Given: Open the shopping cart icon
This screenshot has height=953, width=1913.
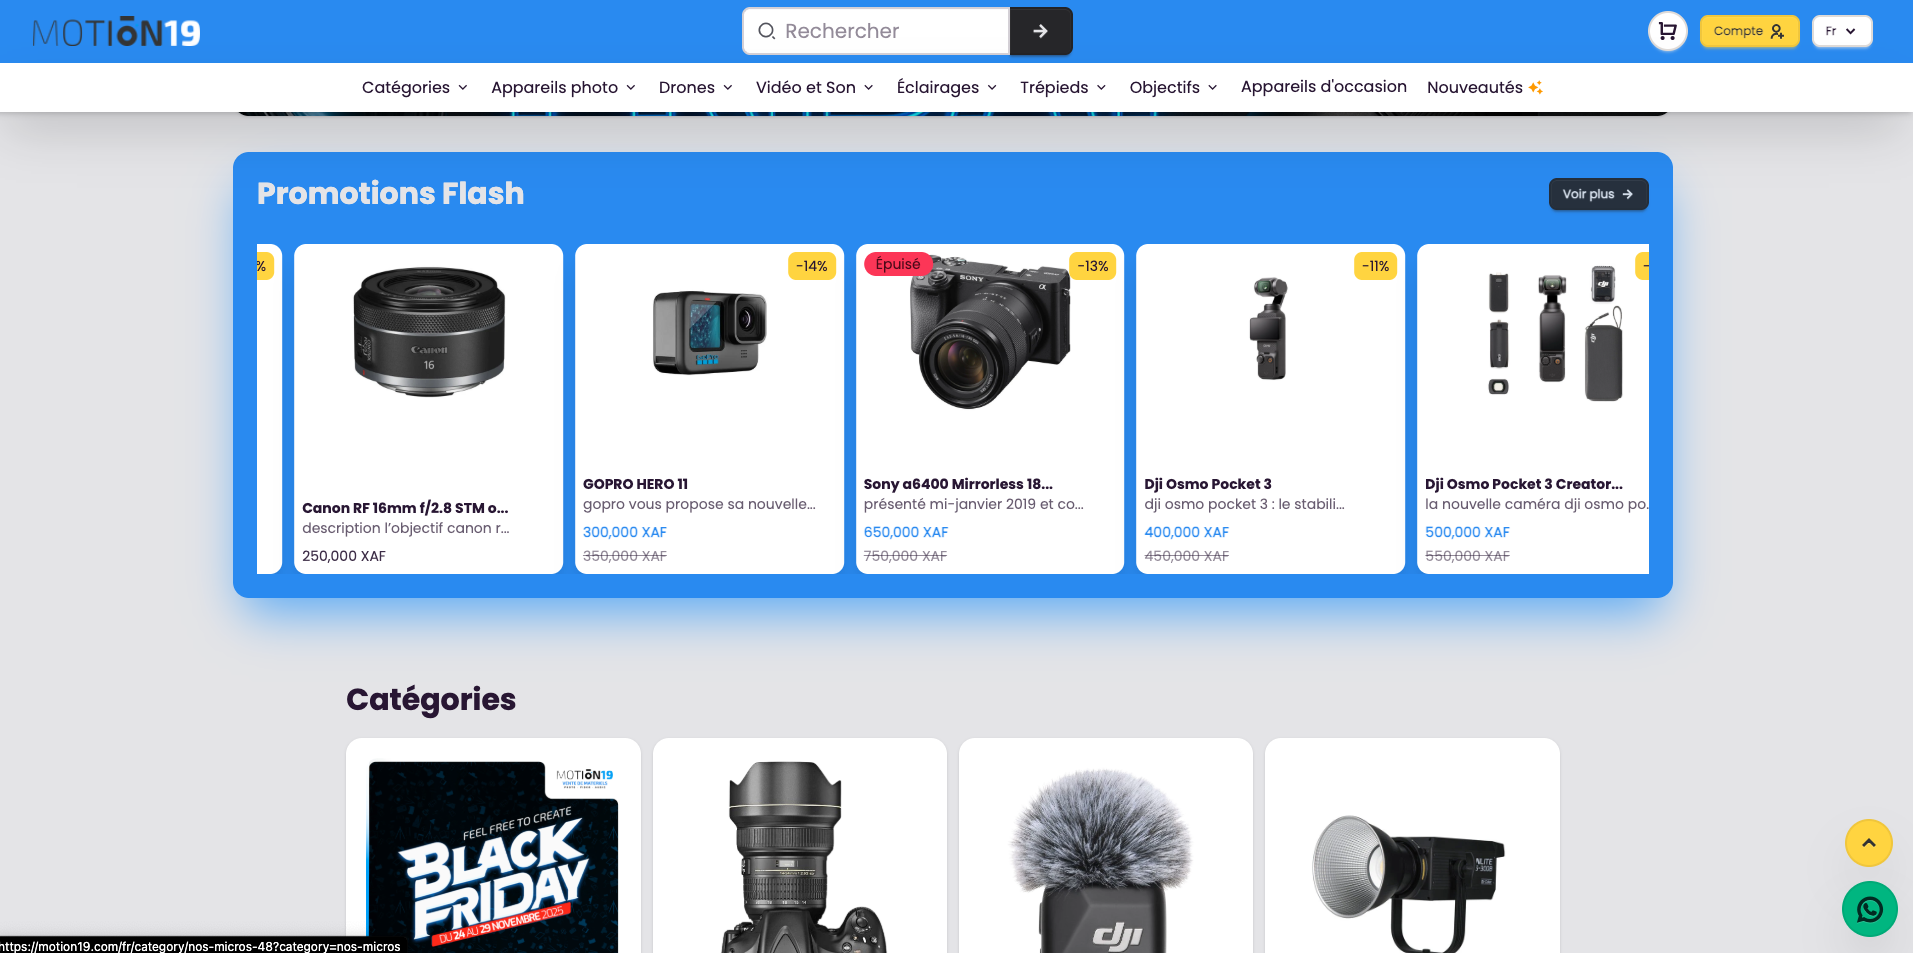Looking at the screenshot, I should (x=1667, y=31).
